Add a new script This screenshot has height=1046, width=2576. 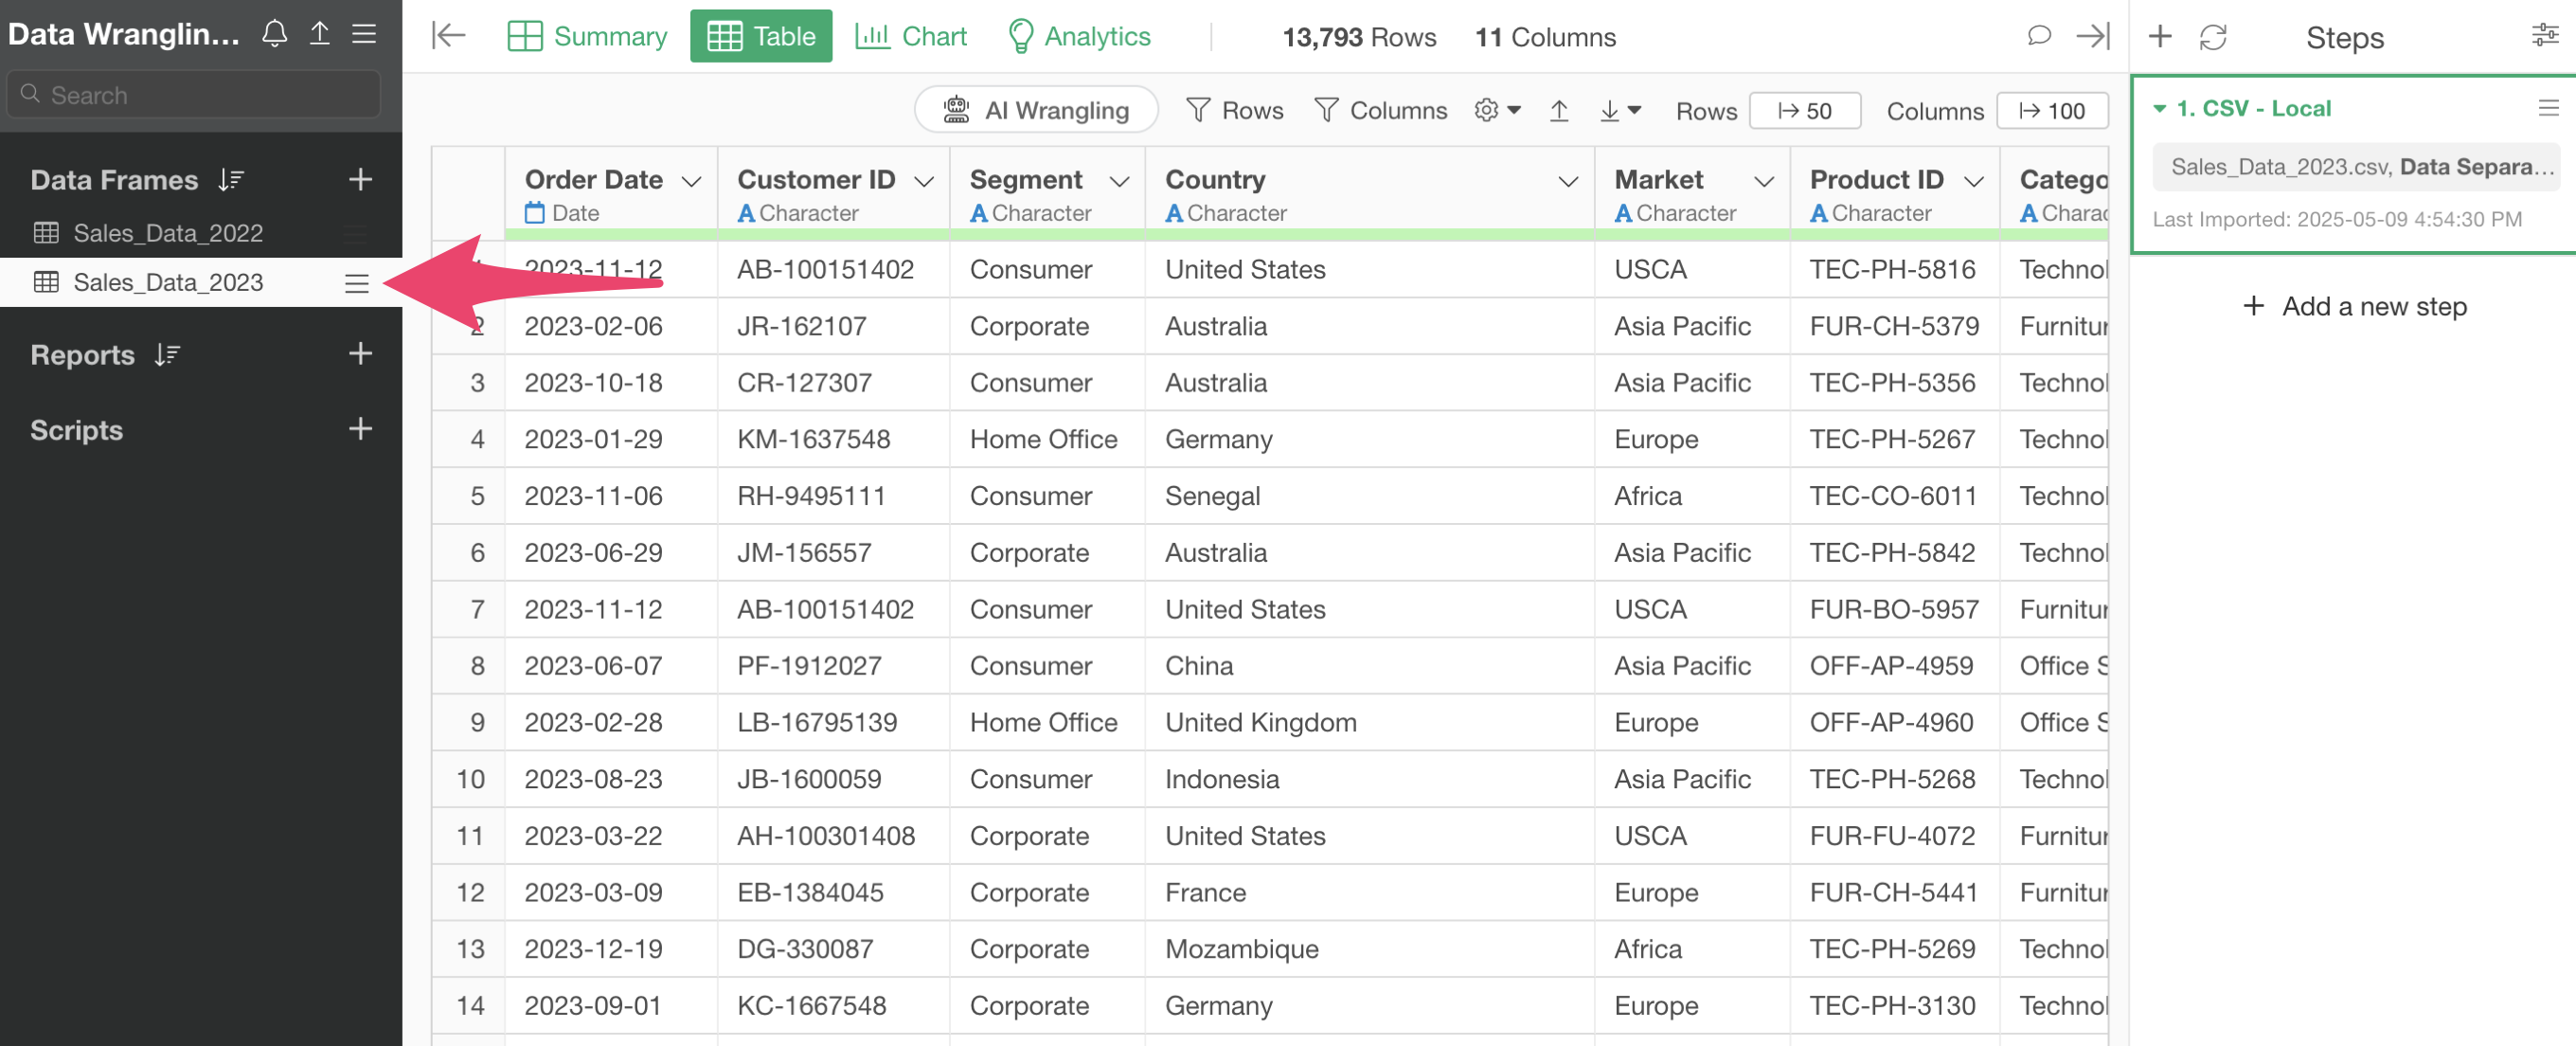360,429
